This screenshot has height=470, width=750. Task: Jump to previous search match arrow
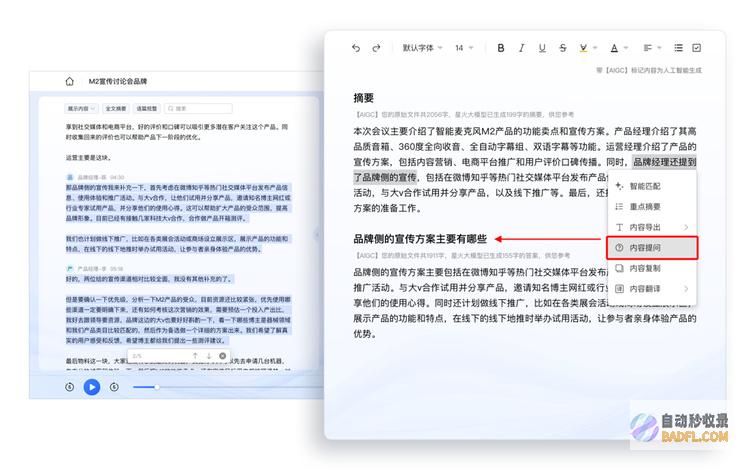point(195,356)
